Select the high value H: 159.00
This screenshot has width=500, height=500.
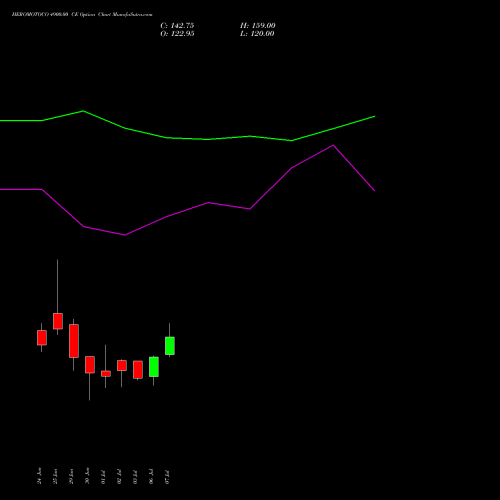point(258,26)
